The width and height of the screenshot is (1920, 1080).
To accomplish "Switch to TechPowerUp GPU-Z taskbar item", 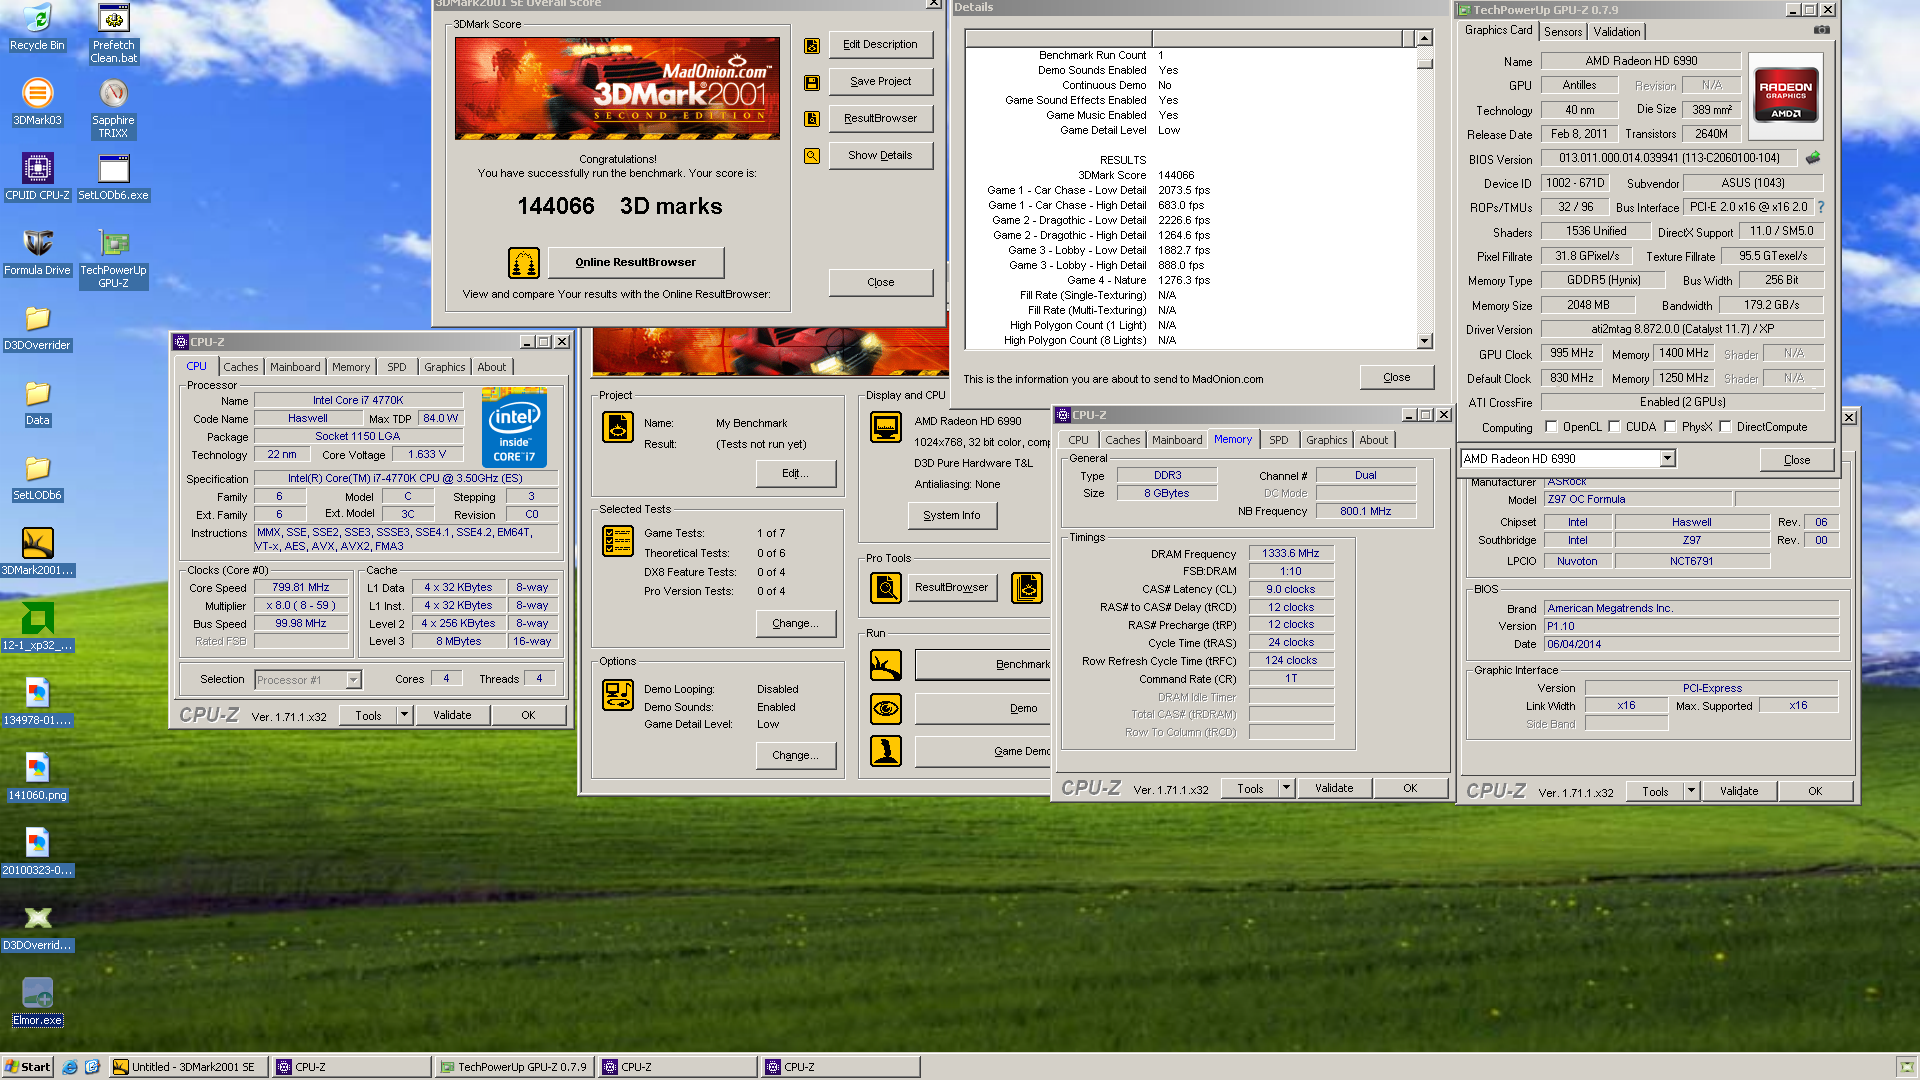I will pyautogui.click(x=515, y=1067).
